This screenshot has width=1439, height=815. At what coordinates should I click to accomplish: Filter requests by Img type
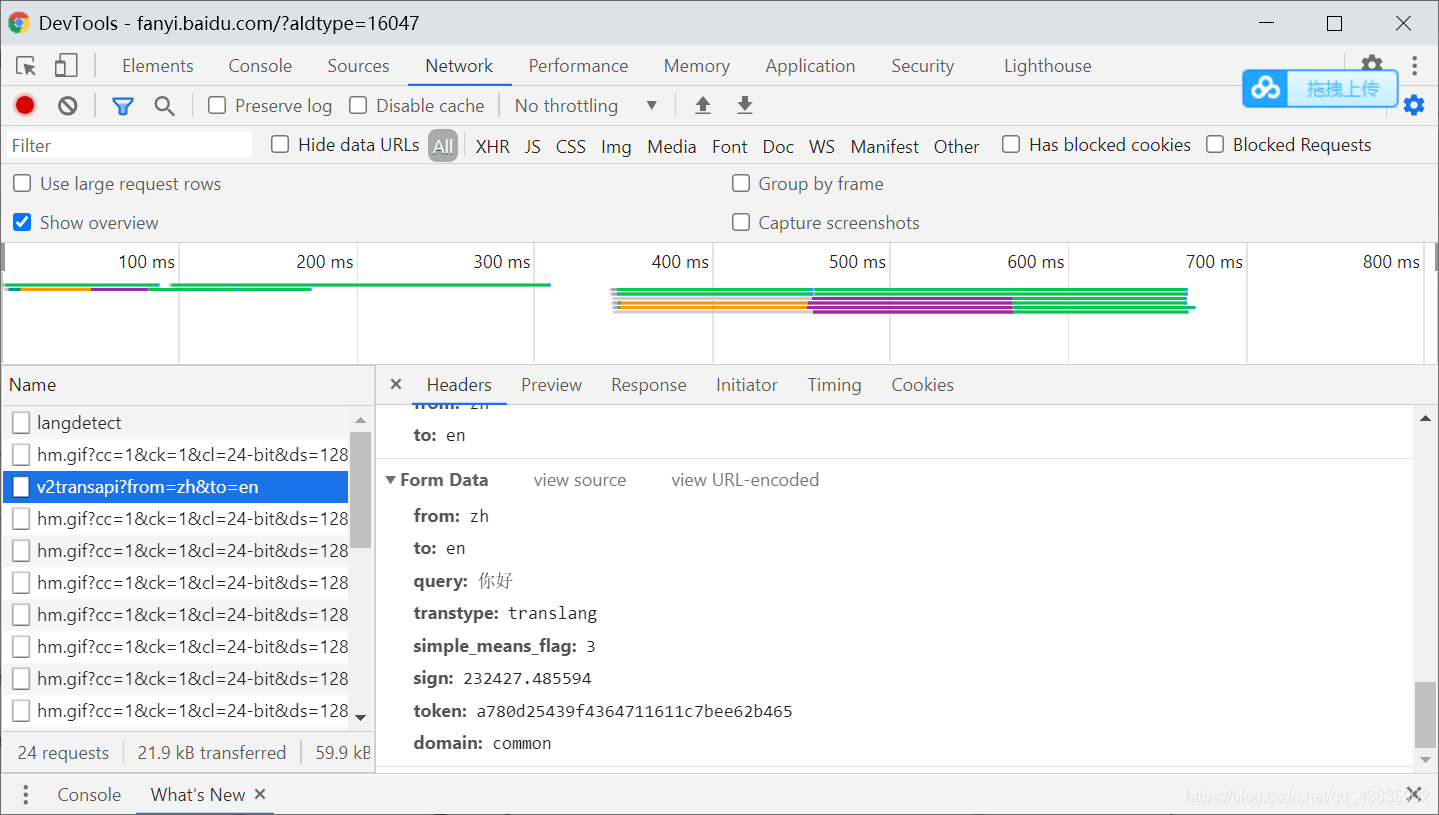616,146
